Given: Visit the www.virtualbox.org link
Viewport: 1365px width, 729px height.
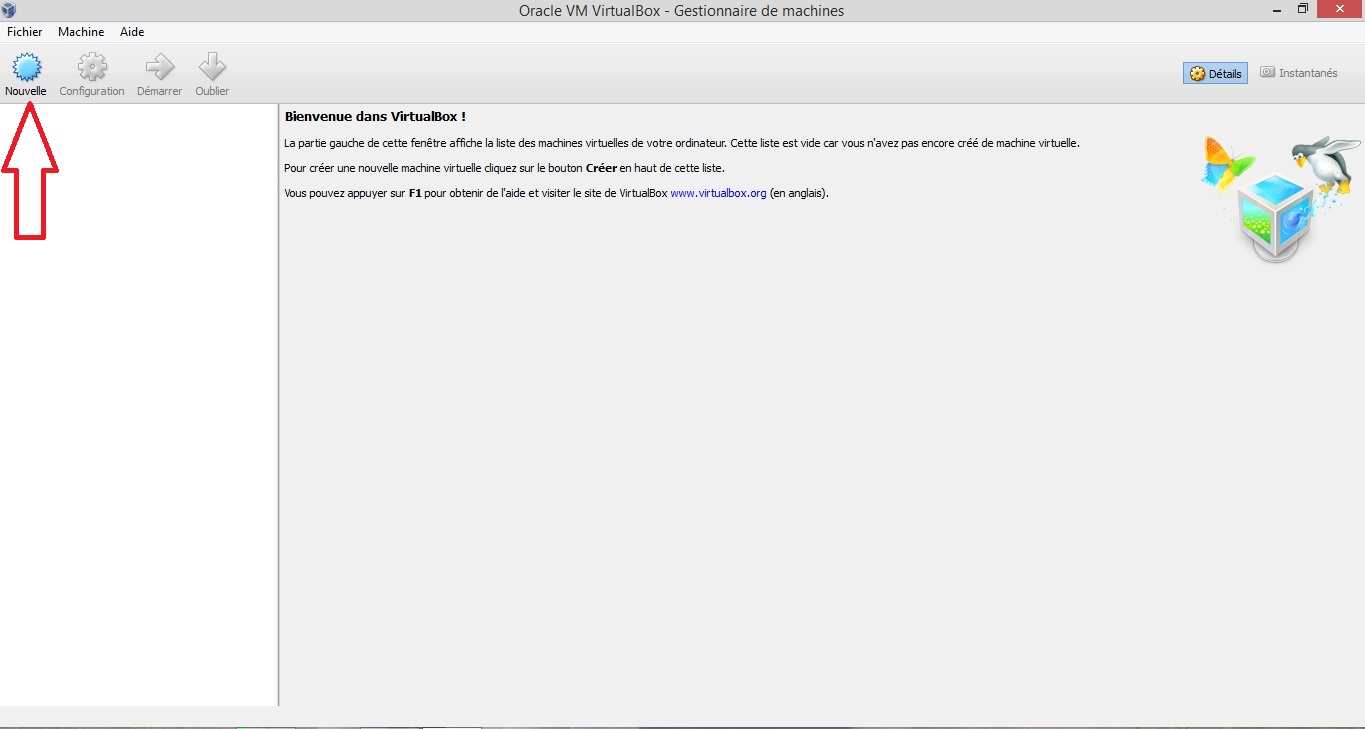Looking at the screenshot, I should pos(718,193).
